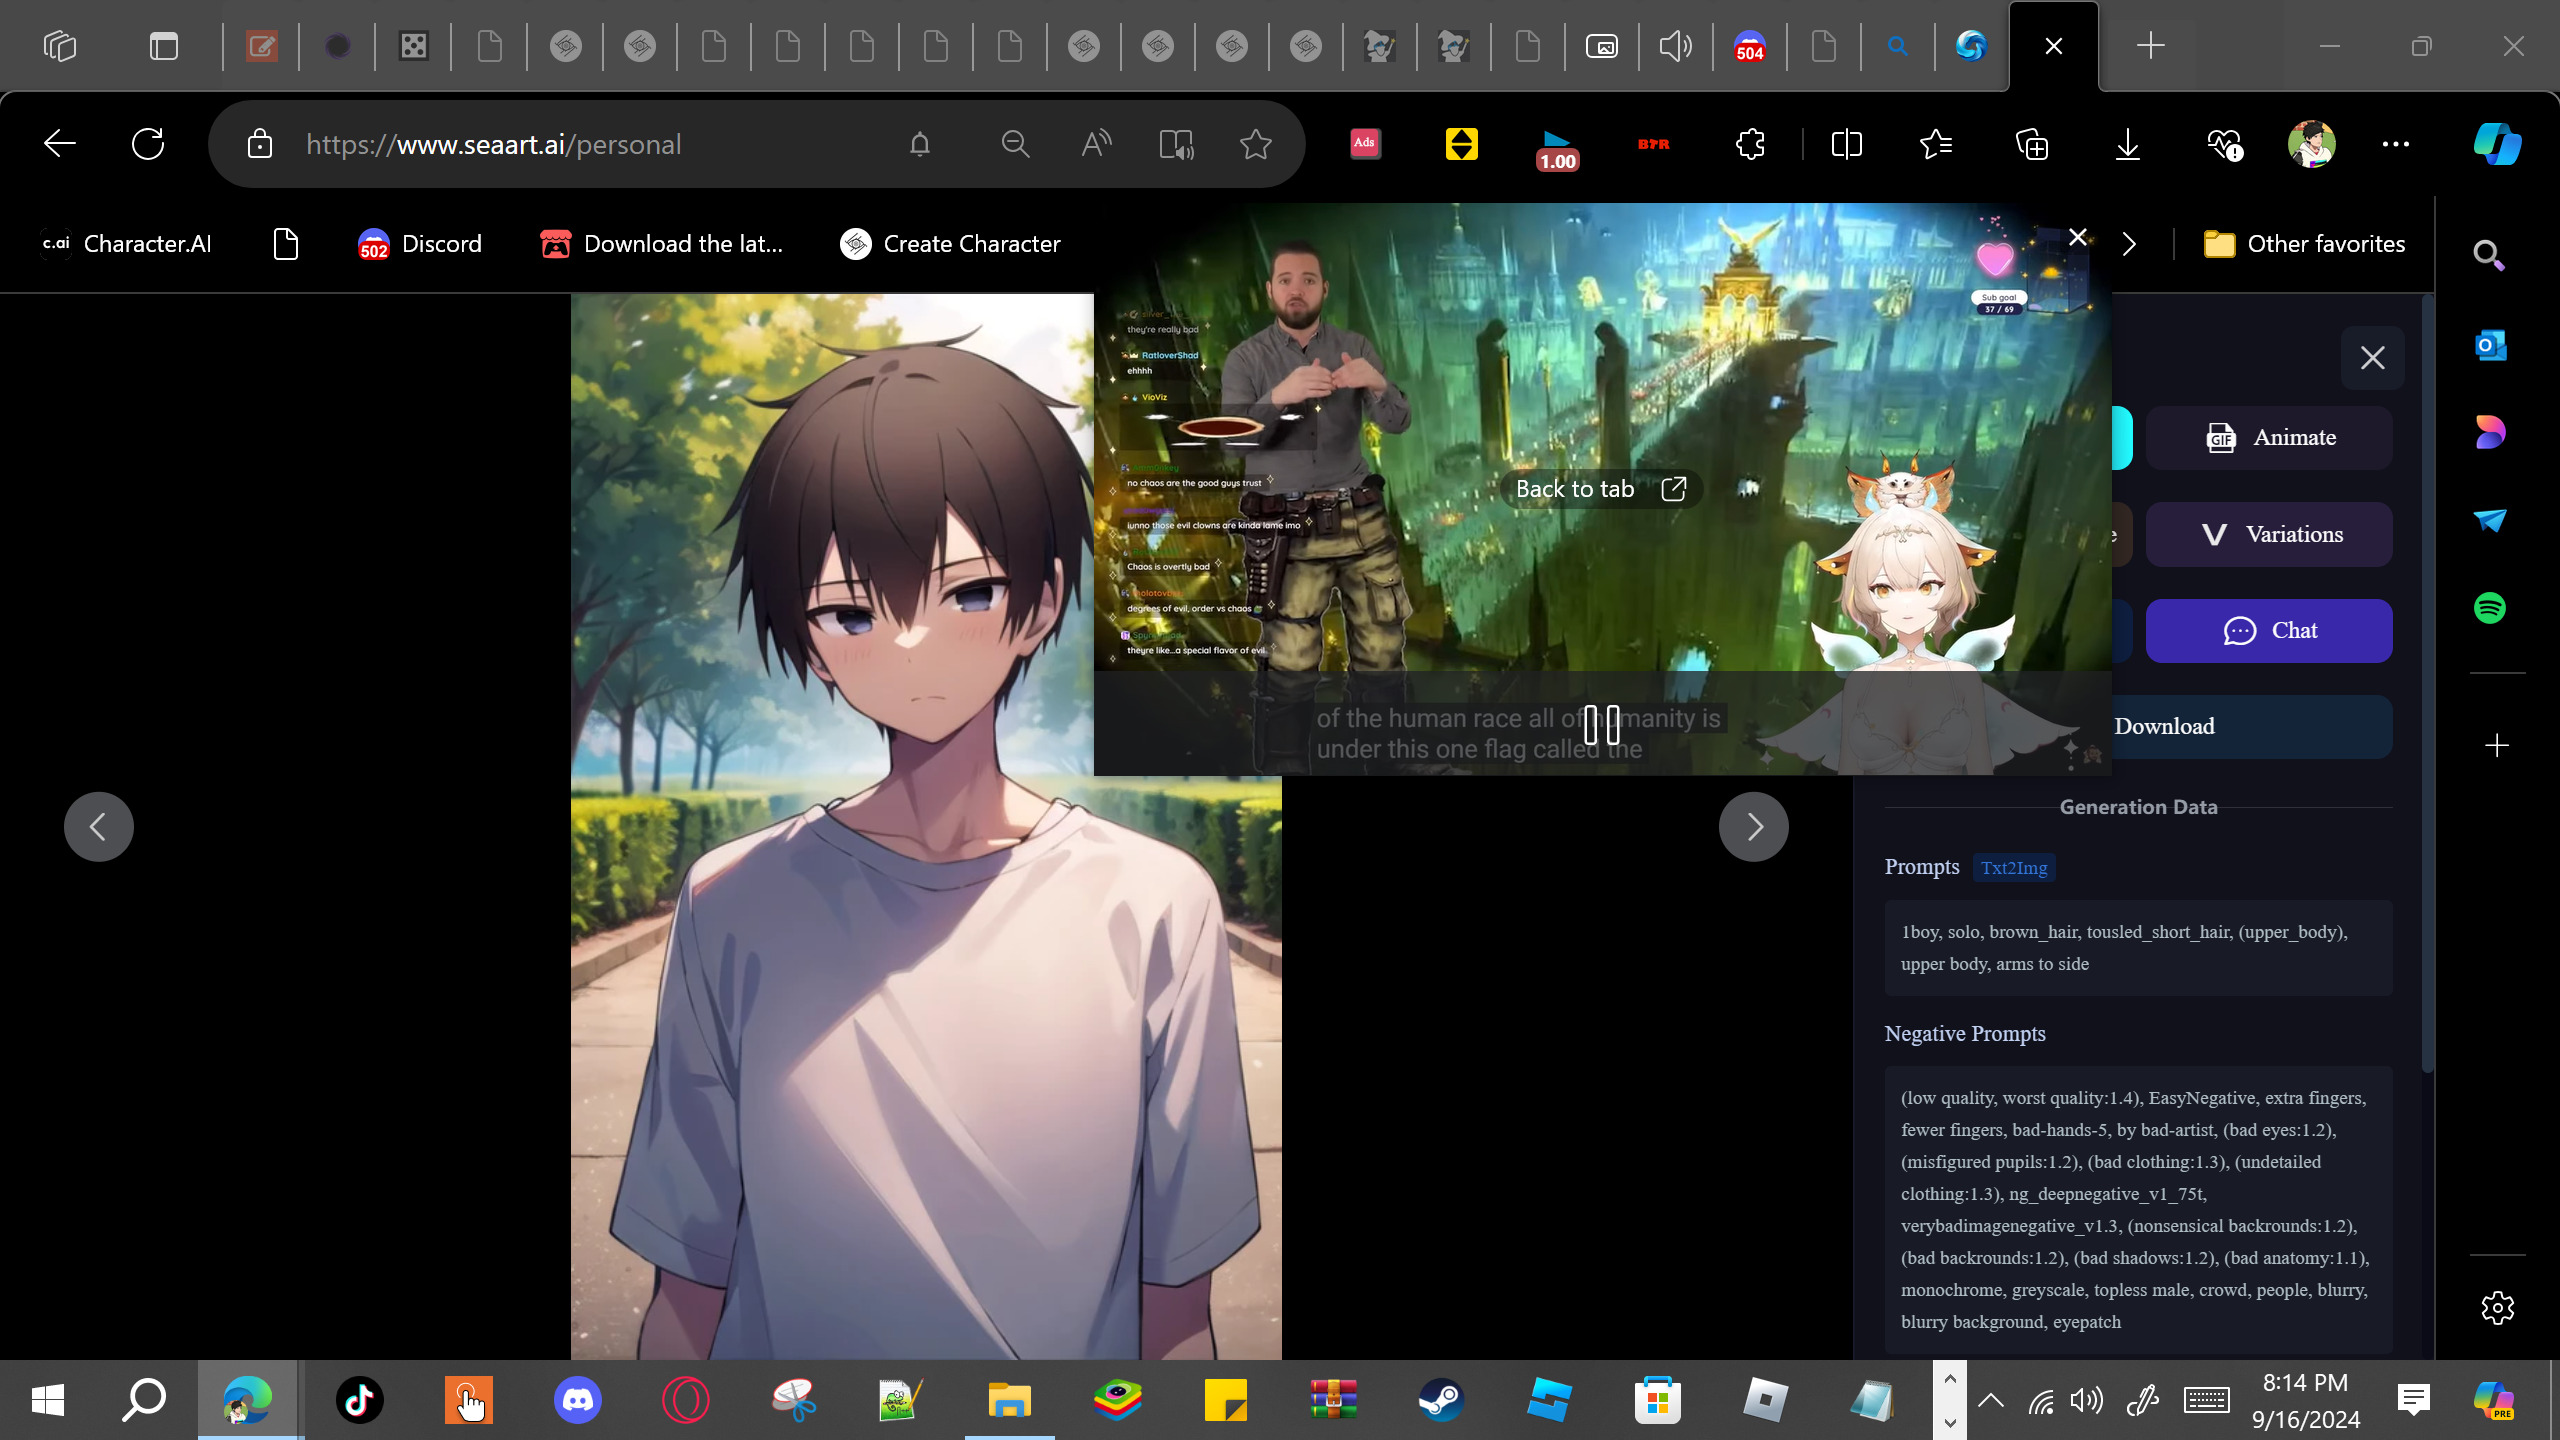
Task: Expand the Other favorites folder
Action: (2305, 244)
